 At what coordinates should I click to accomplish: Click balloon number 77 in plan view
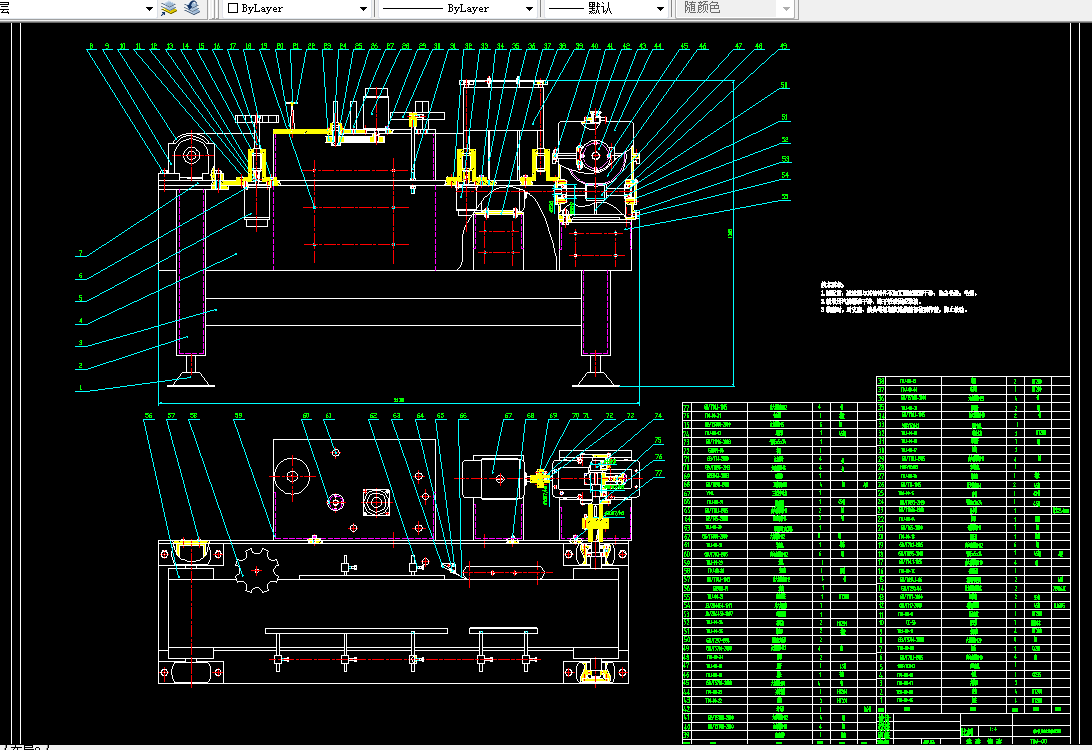[x=659, y=474]
